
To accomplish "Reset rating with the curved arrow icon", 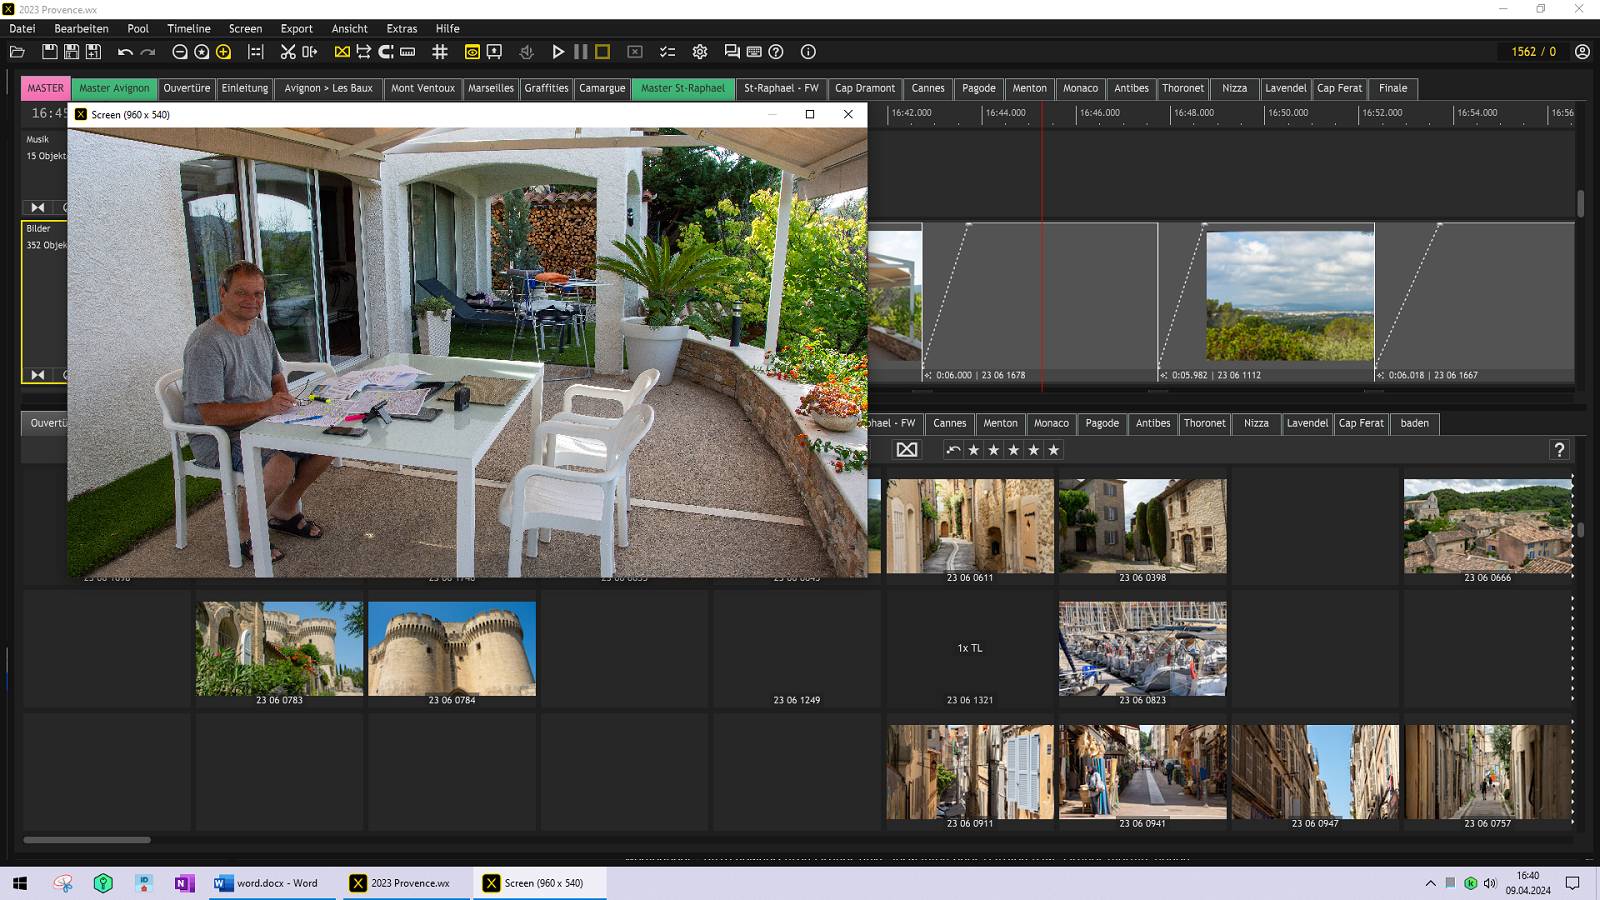I will pos(954,450).
